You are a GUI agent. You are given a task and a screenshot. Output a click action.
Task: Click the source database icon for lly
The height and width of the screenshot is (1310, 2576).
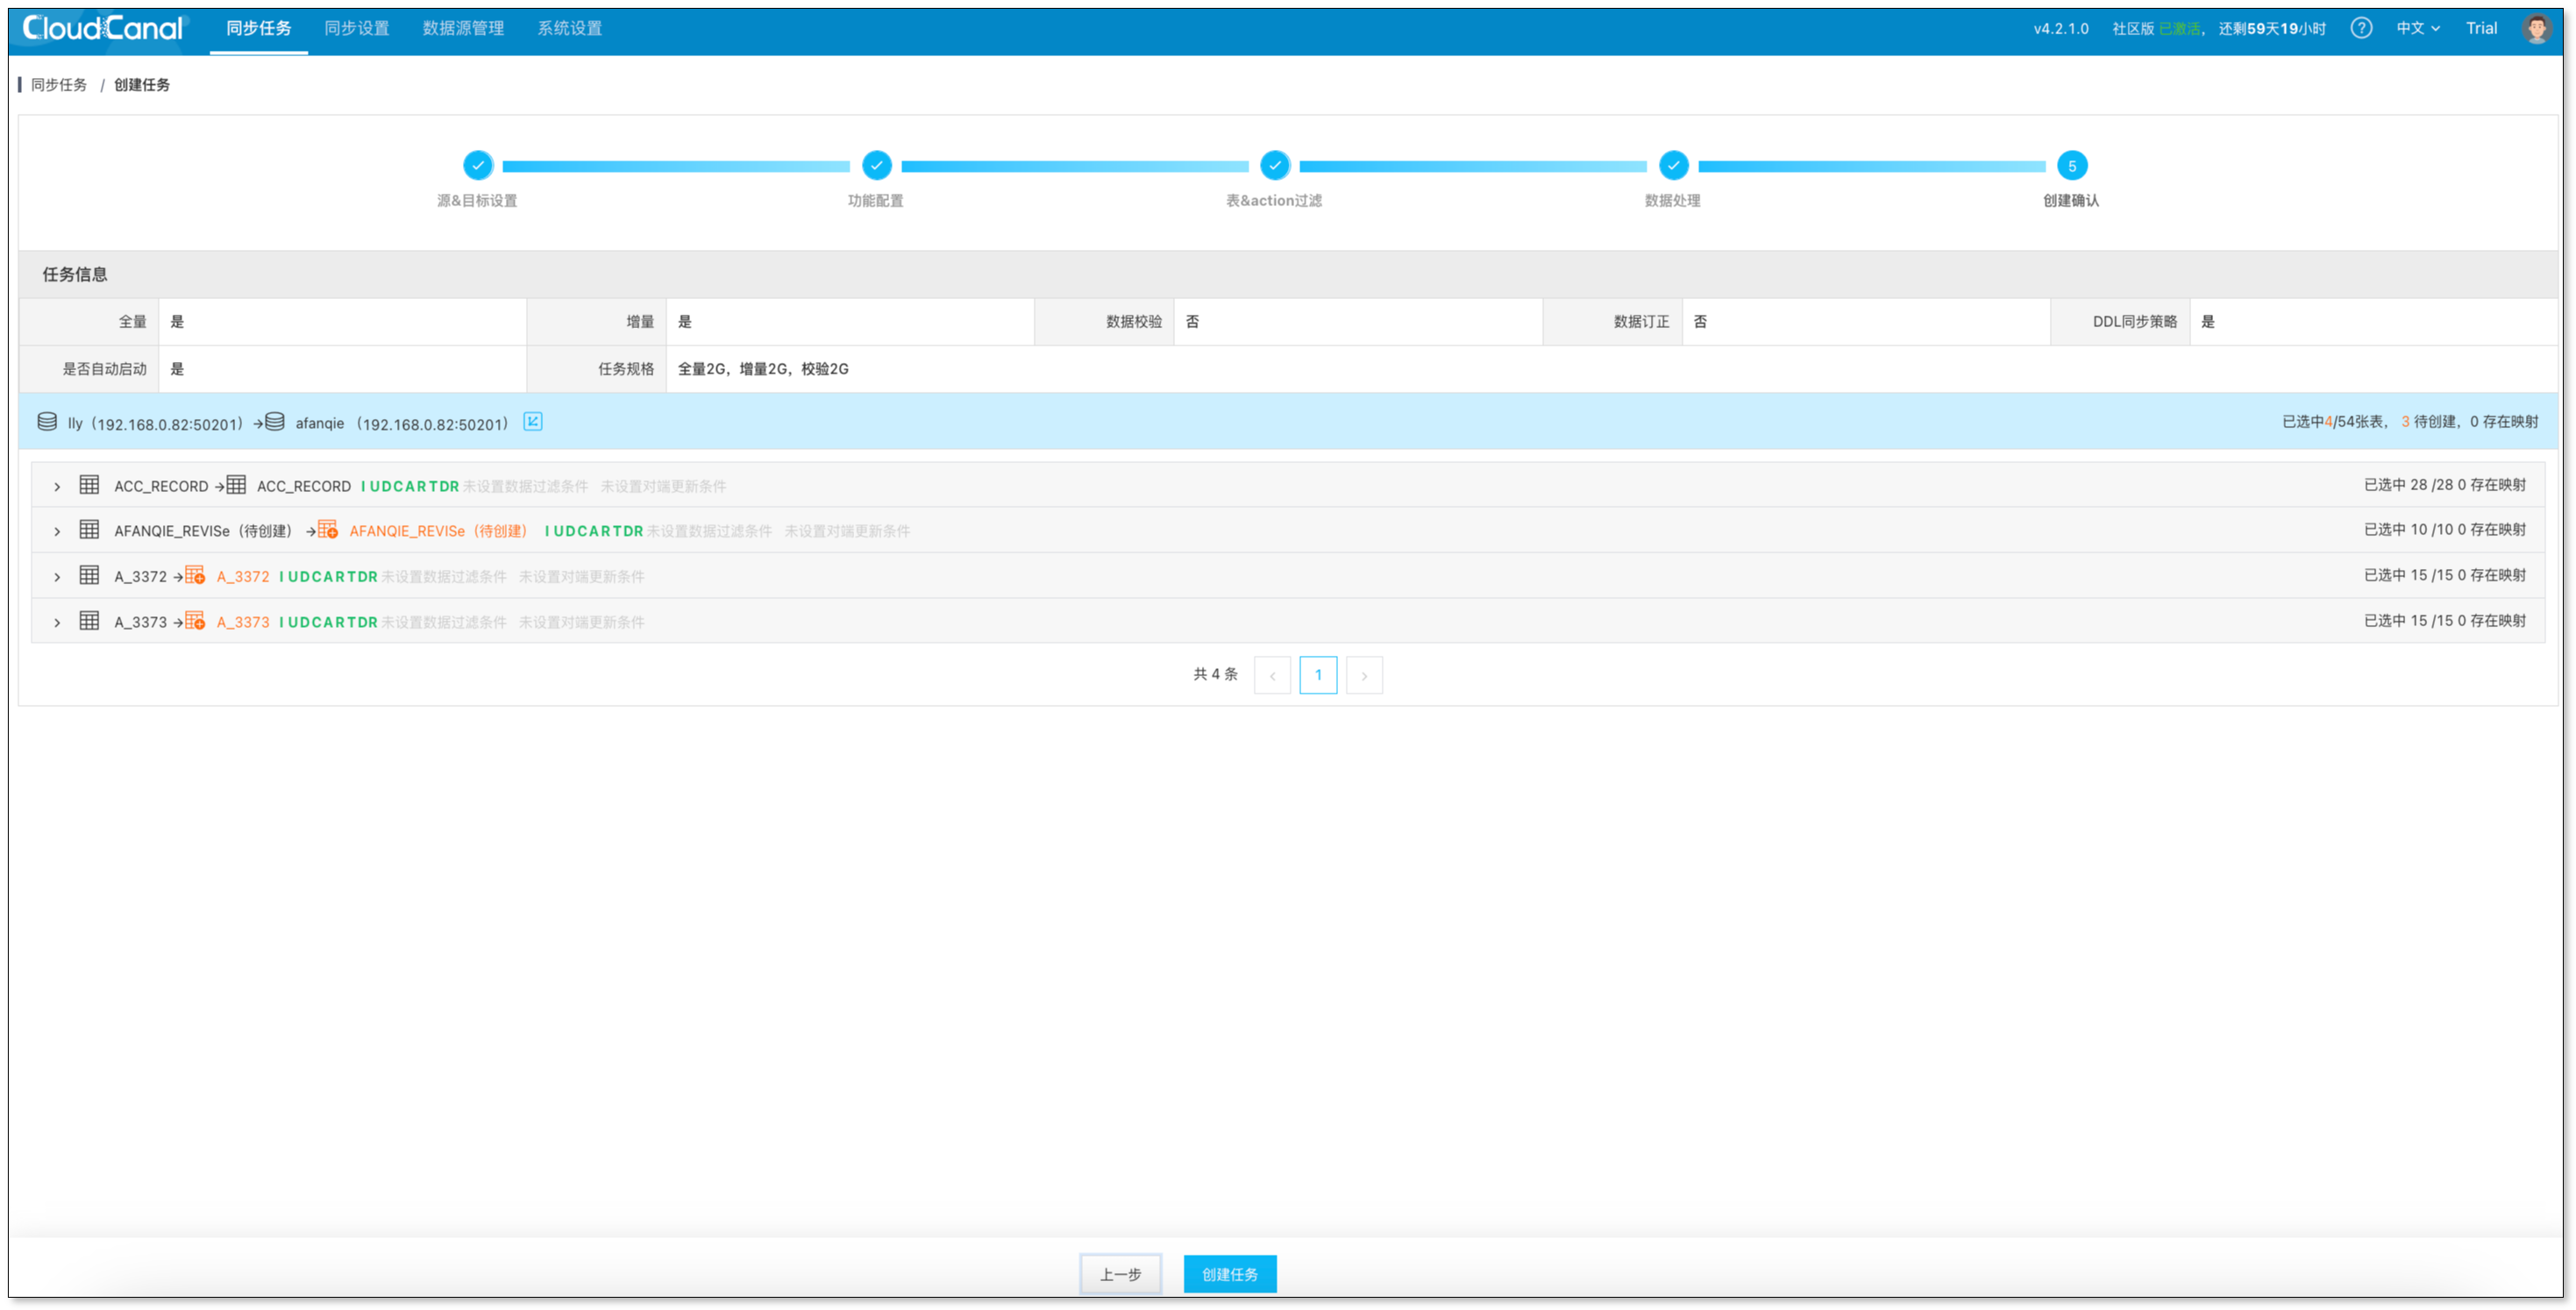click(47, 422)
